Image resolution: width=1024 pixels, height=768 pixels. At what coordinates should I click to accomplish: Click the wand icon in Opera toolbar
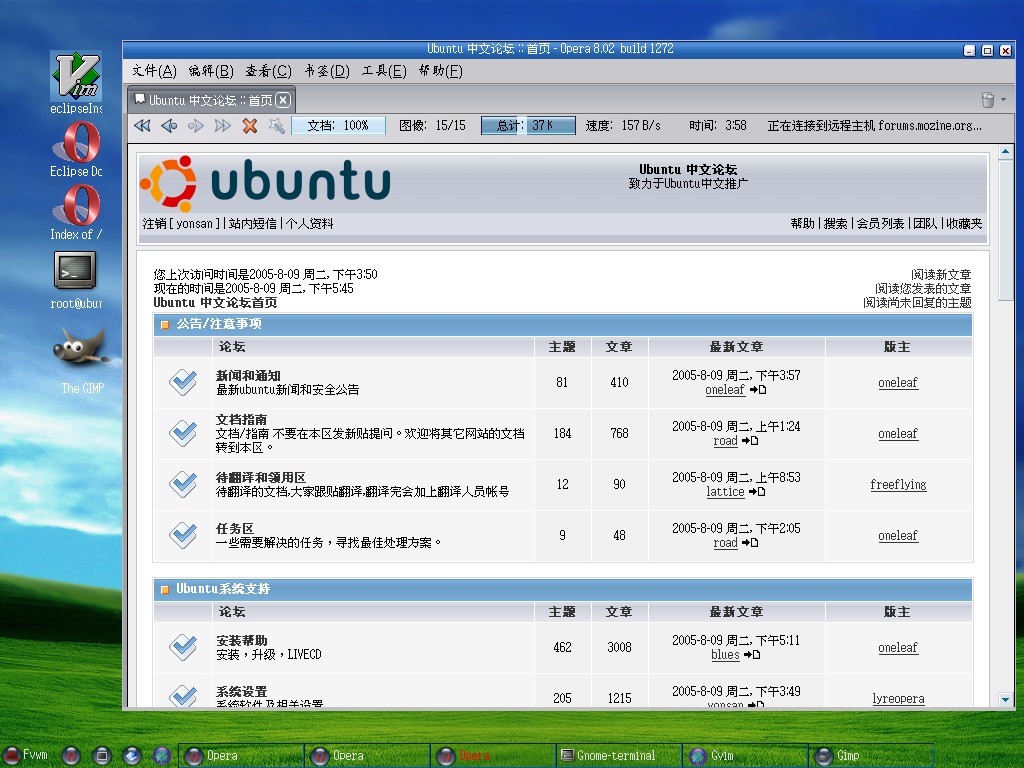[277, 125]
